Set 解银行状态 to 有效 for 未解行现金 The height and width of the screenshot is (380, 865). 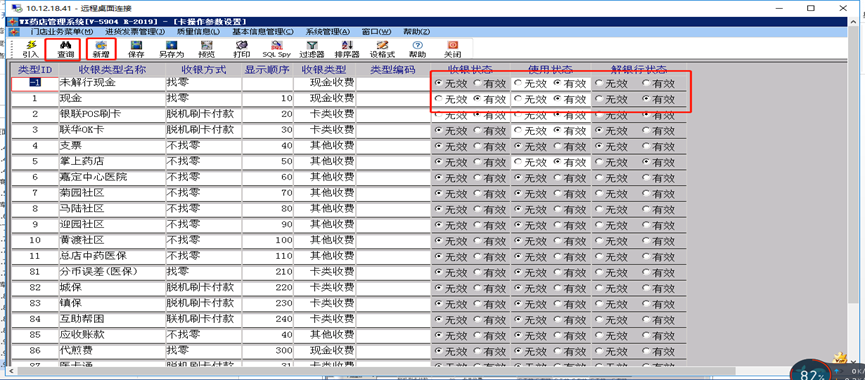647,84
